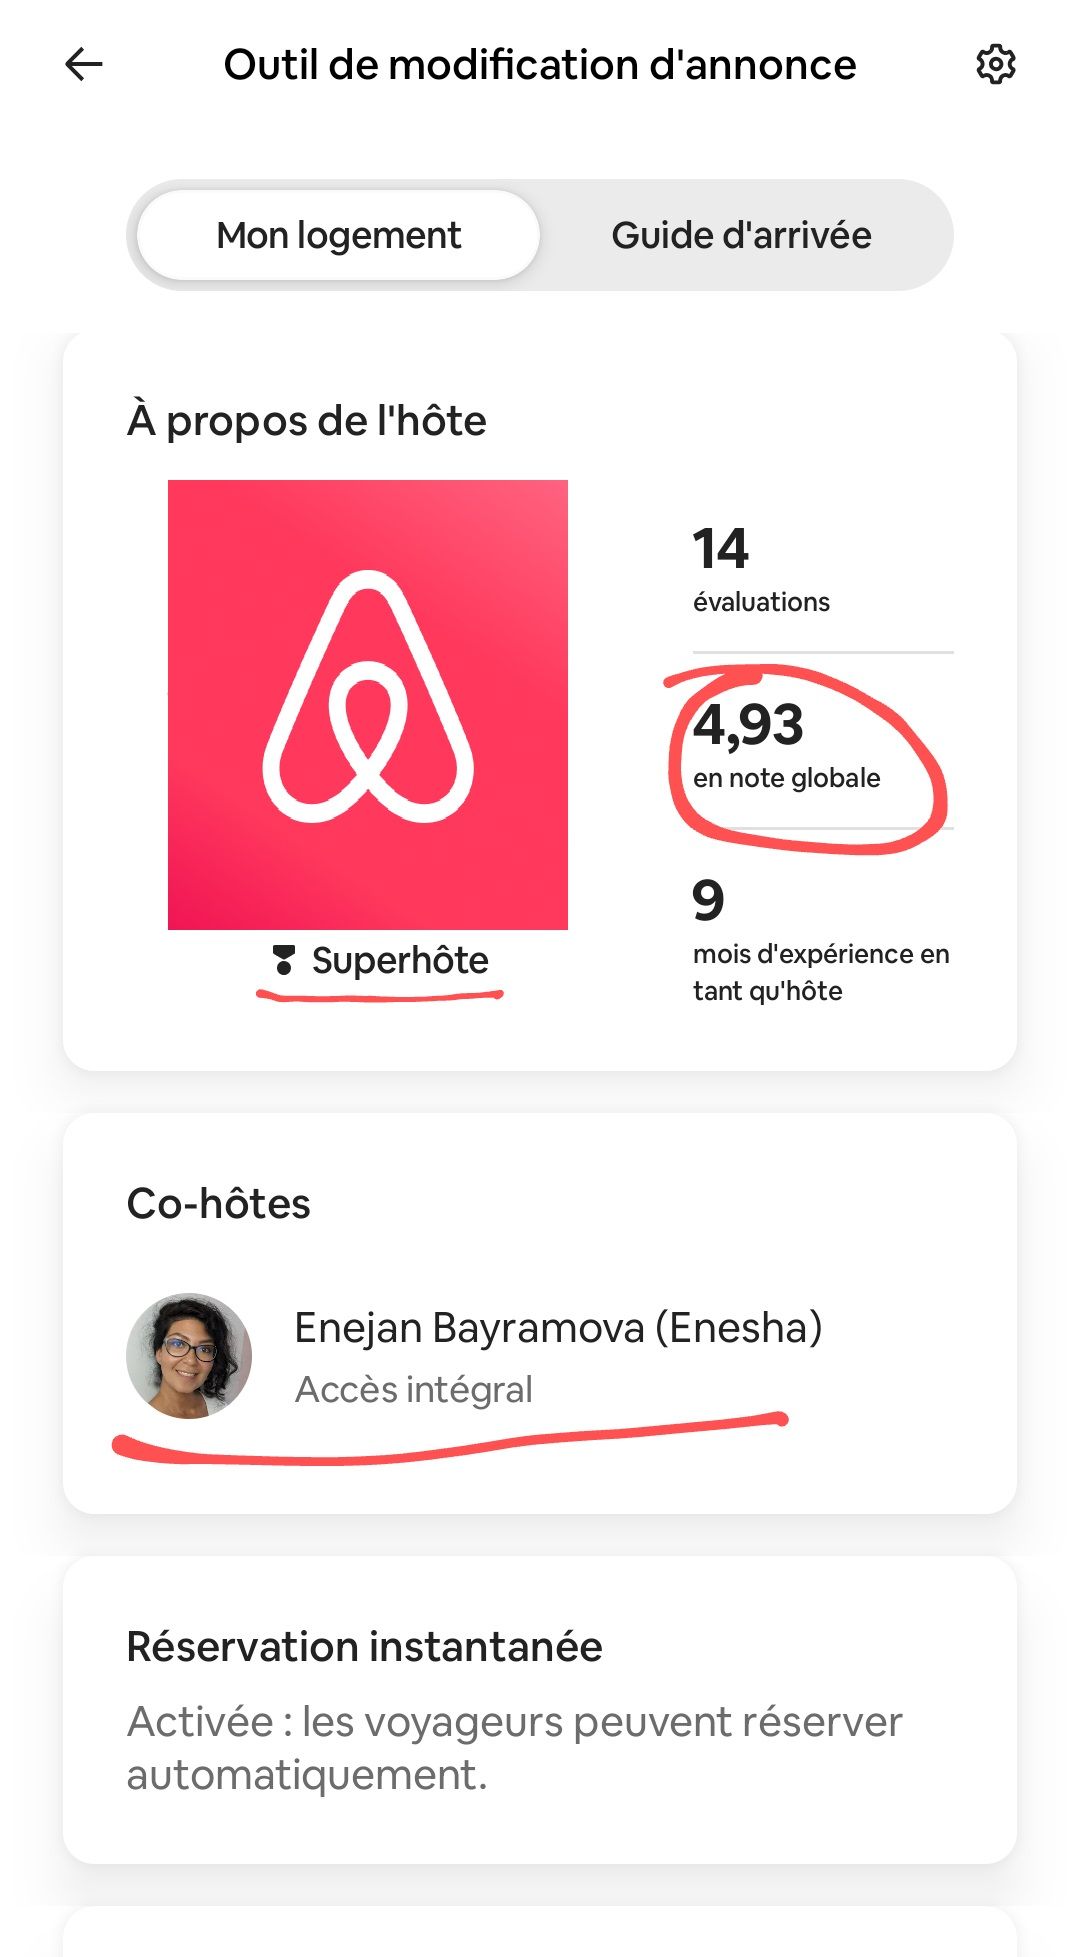This screenshot has width=1080, height=1957.
Task: Tap the 'Outil de modification d'annonce' title
Action: pos(540,65)
